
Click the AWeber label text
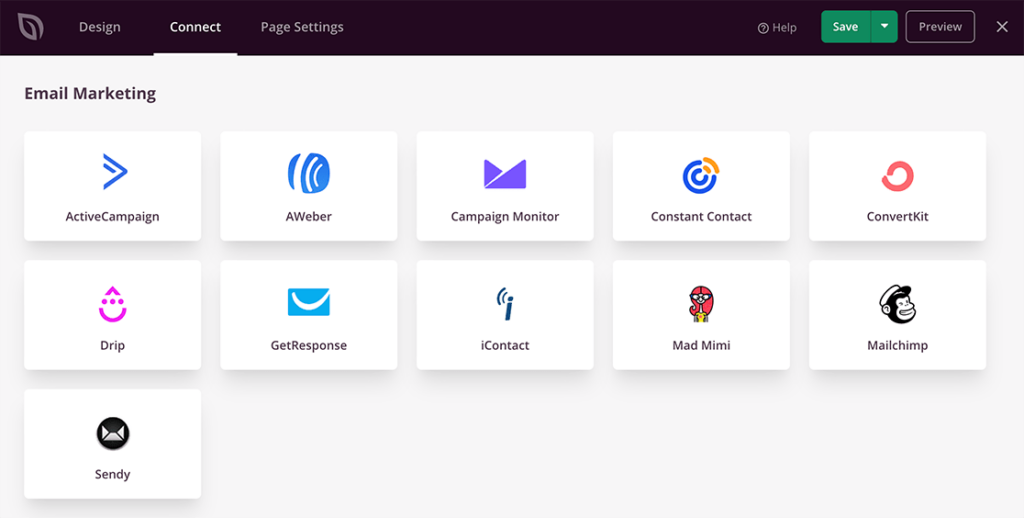point(309,216)
